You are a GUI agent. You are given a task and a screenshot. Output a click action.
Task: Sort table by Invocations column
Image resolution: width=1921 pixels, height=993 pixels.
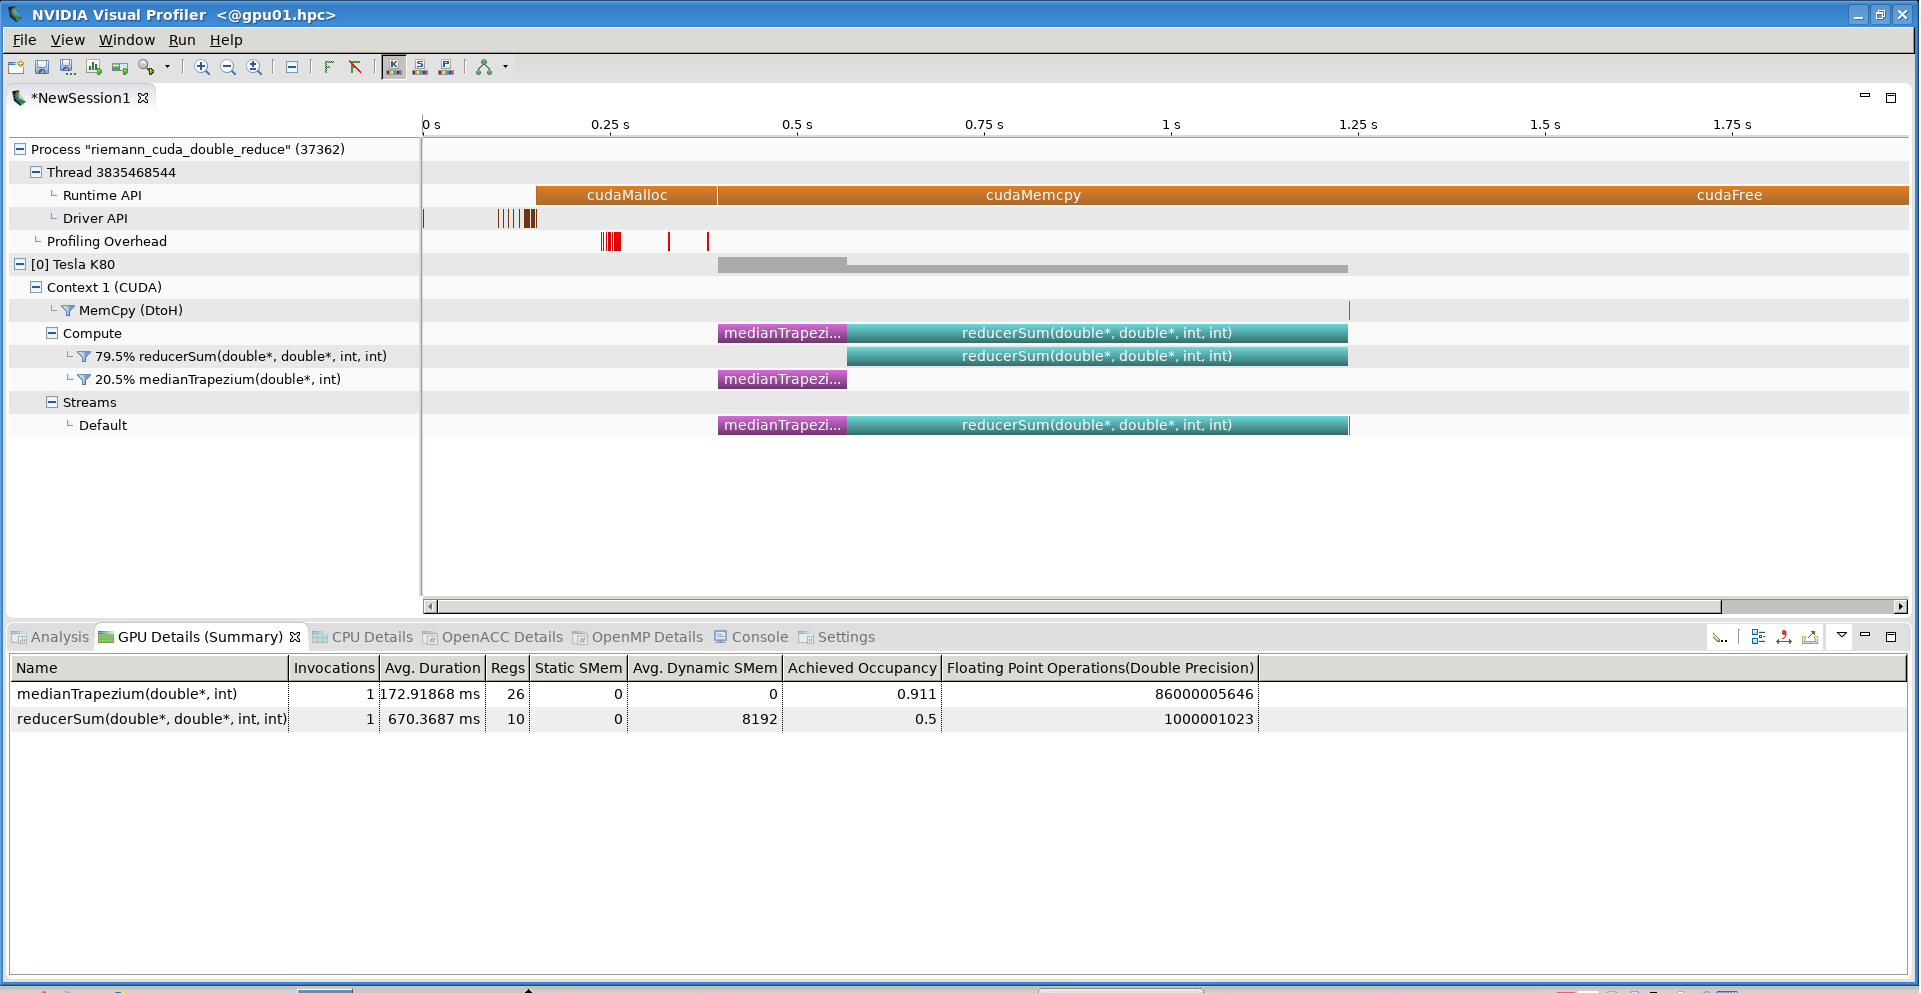pos(334,668)
